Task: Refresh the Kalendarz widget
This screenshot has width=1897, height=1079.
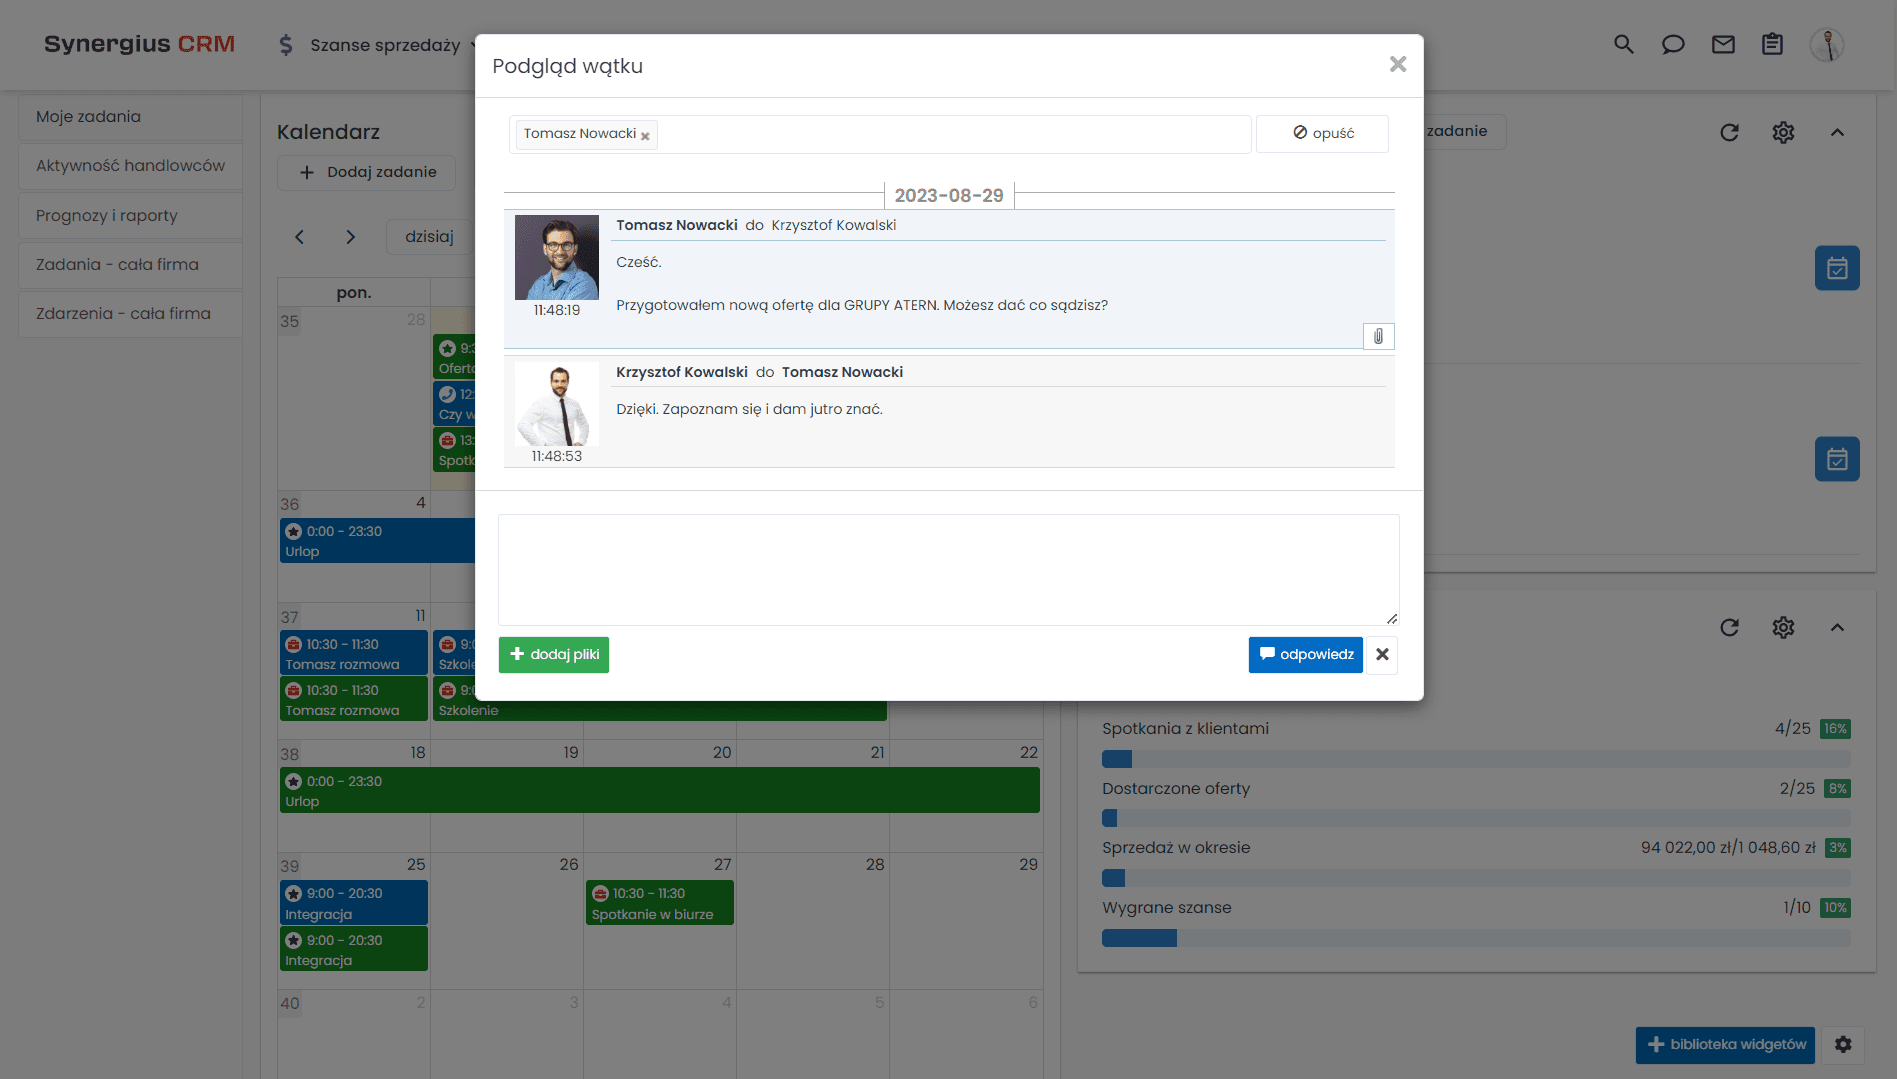Action: coord(1730,132)
